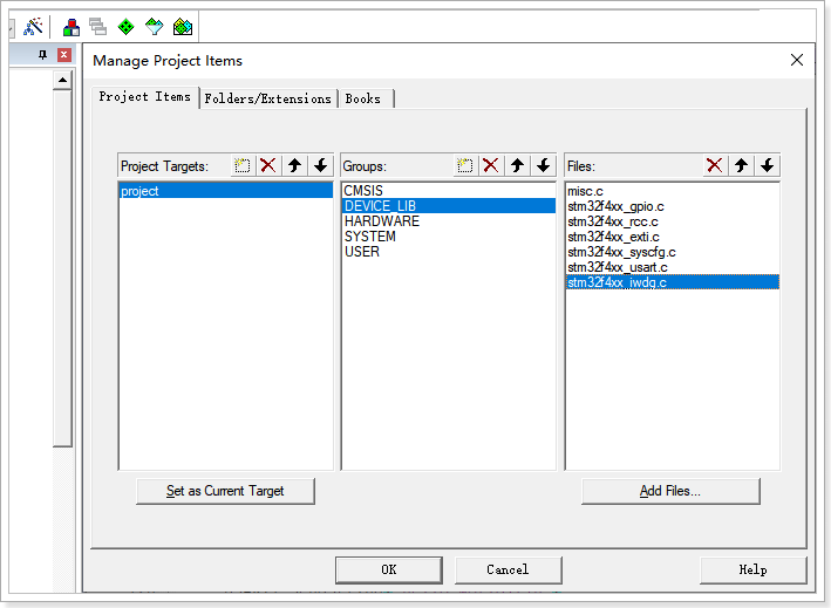Close the Manage Project Items dialog

click(797, 60)
